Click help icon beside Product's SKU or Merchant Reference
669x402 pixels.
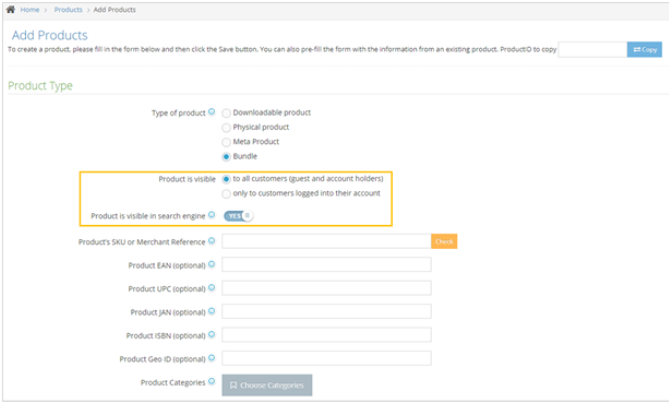pos(212,241)
